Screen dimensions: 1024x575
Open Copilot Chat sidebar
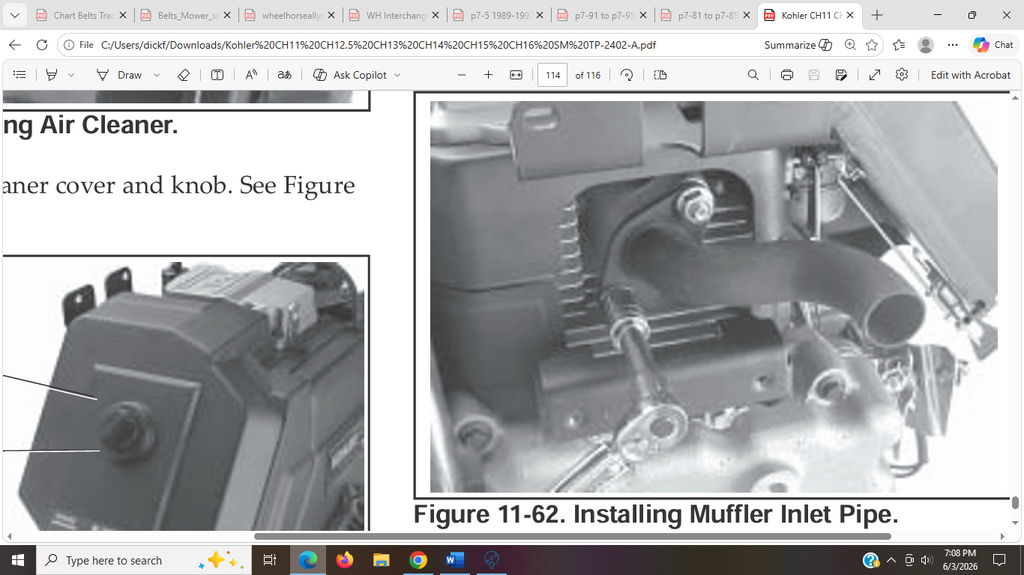[993, 45]
